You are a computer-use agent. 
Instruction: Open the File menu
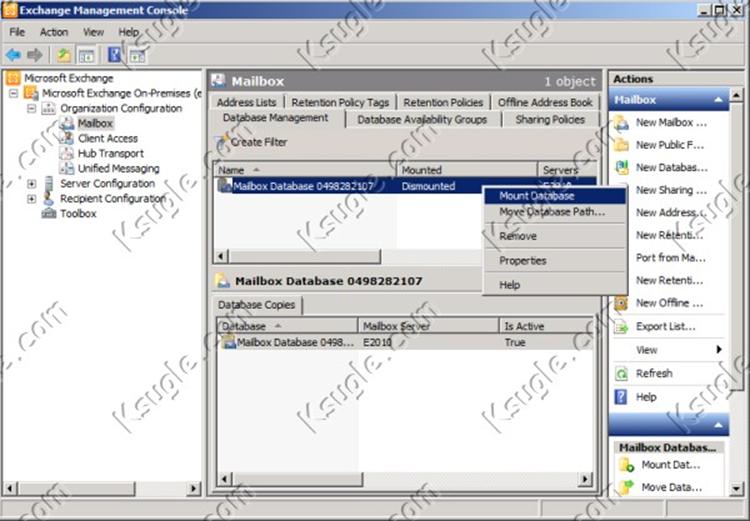click(17, 32)
